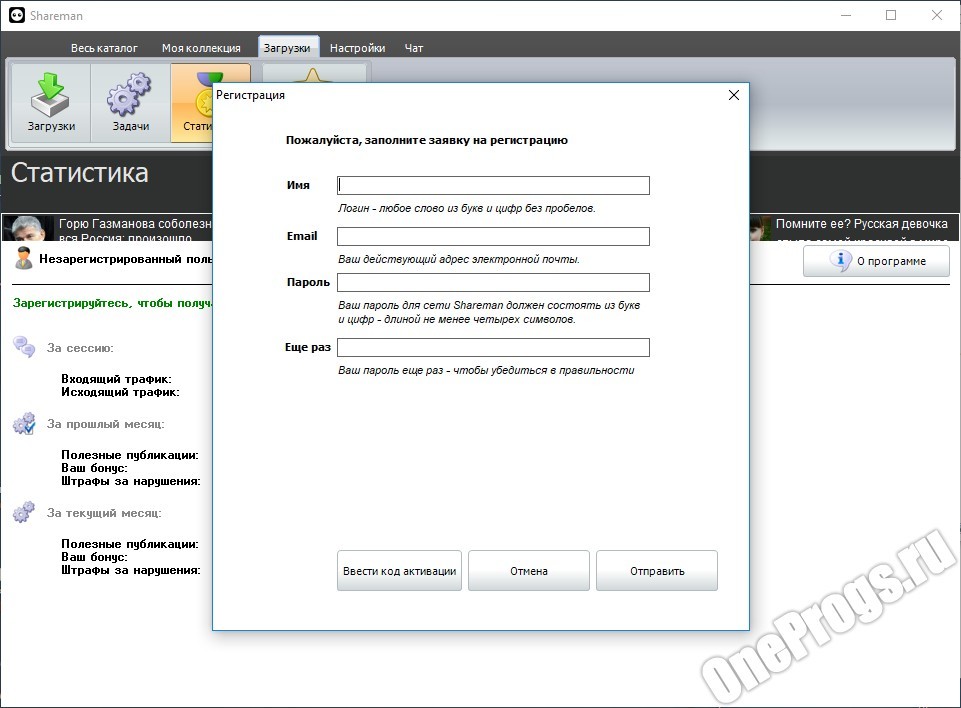Click the green Зарегистрируйтесь link text

(x=112, y=303)
